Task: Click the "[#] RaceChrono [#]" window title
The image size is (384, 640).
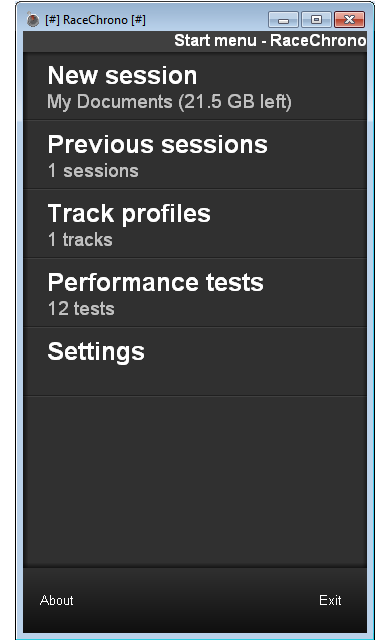Action: (x=95, y=20)
